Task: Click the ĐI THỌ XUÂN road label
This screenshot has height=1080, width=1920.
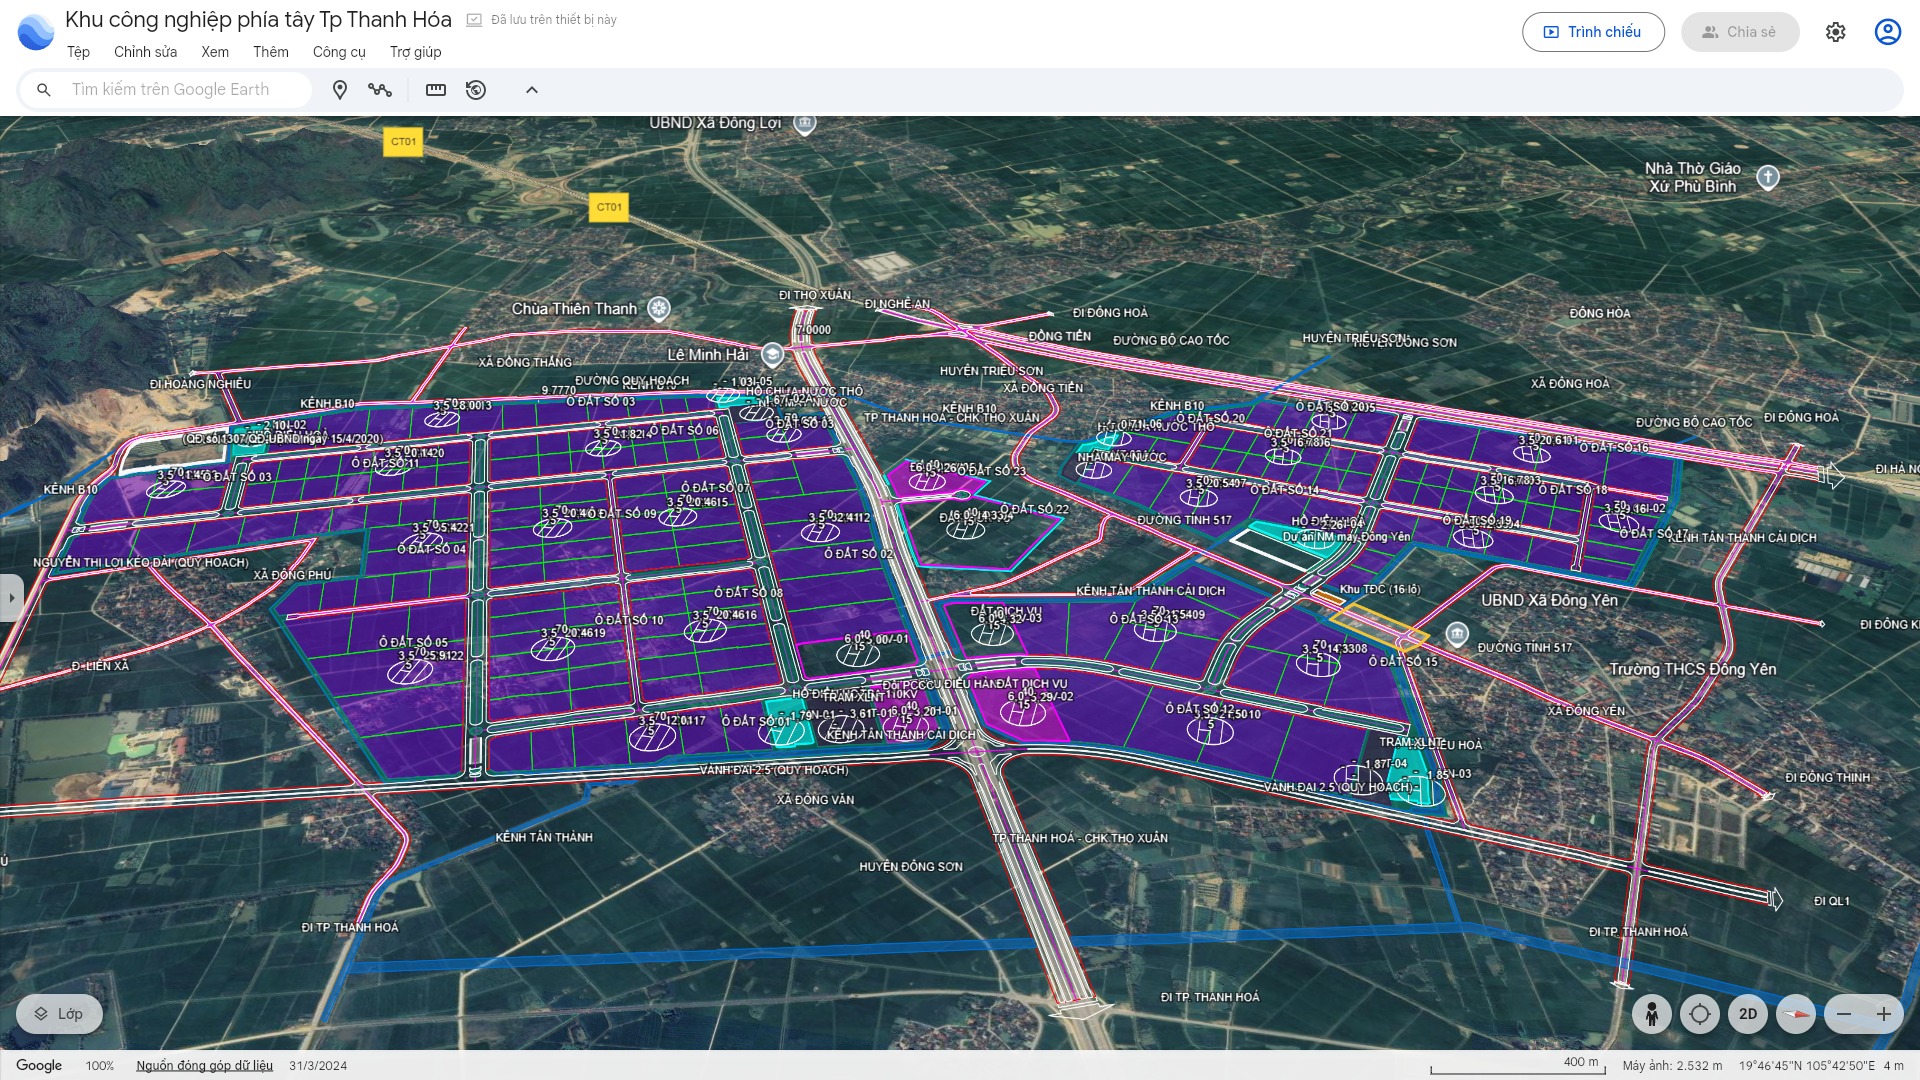Action: click(x=815, y=296)
